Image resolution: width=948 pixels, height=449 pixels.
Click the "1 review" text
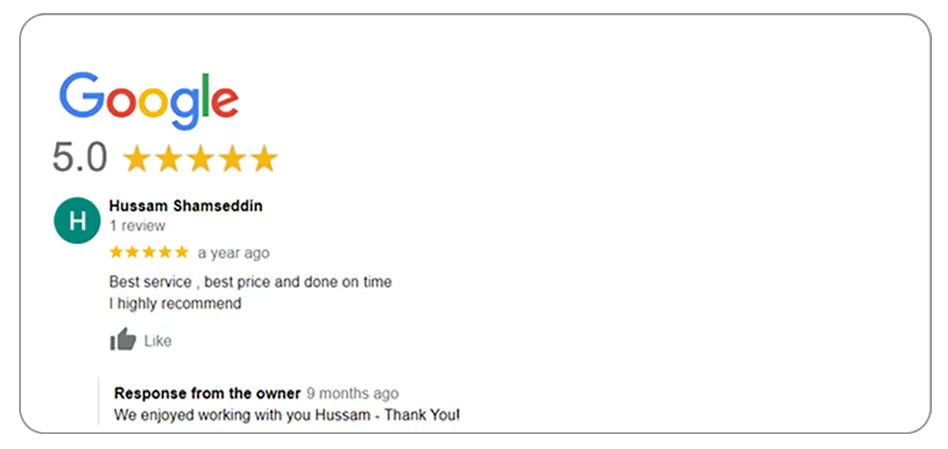(137, 226)
